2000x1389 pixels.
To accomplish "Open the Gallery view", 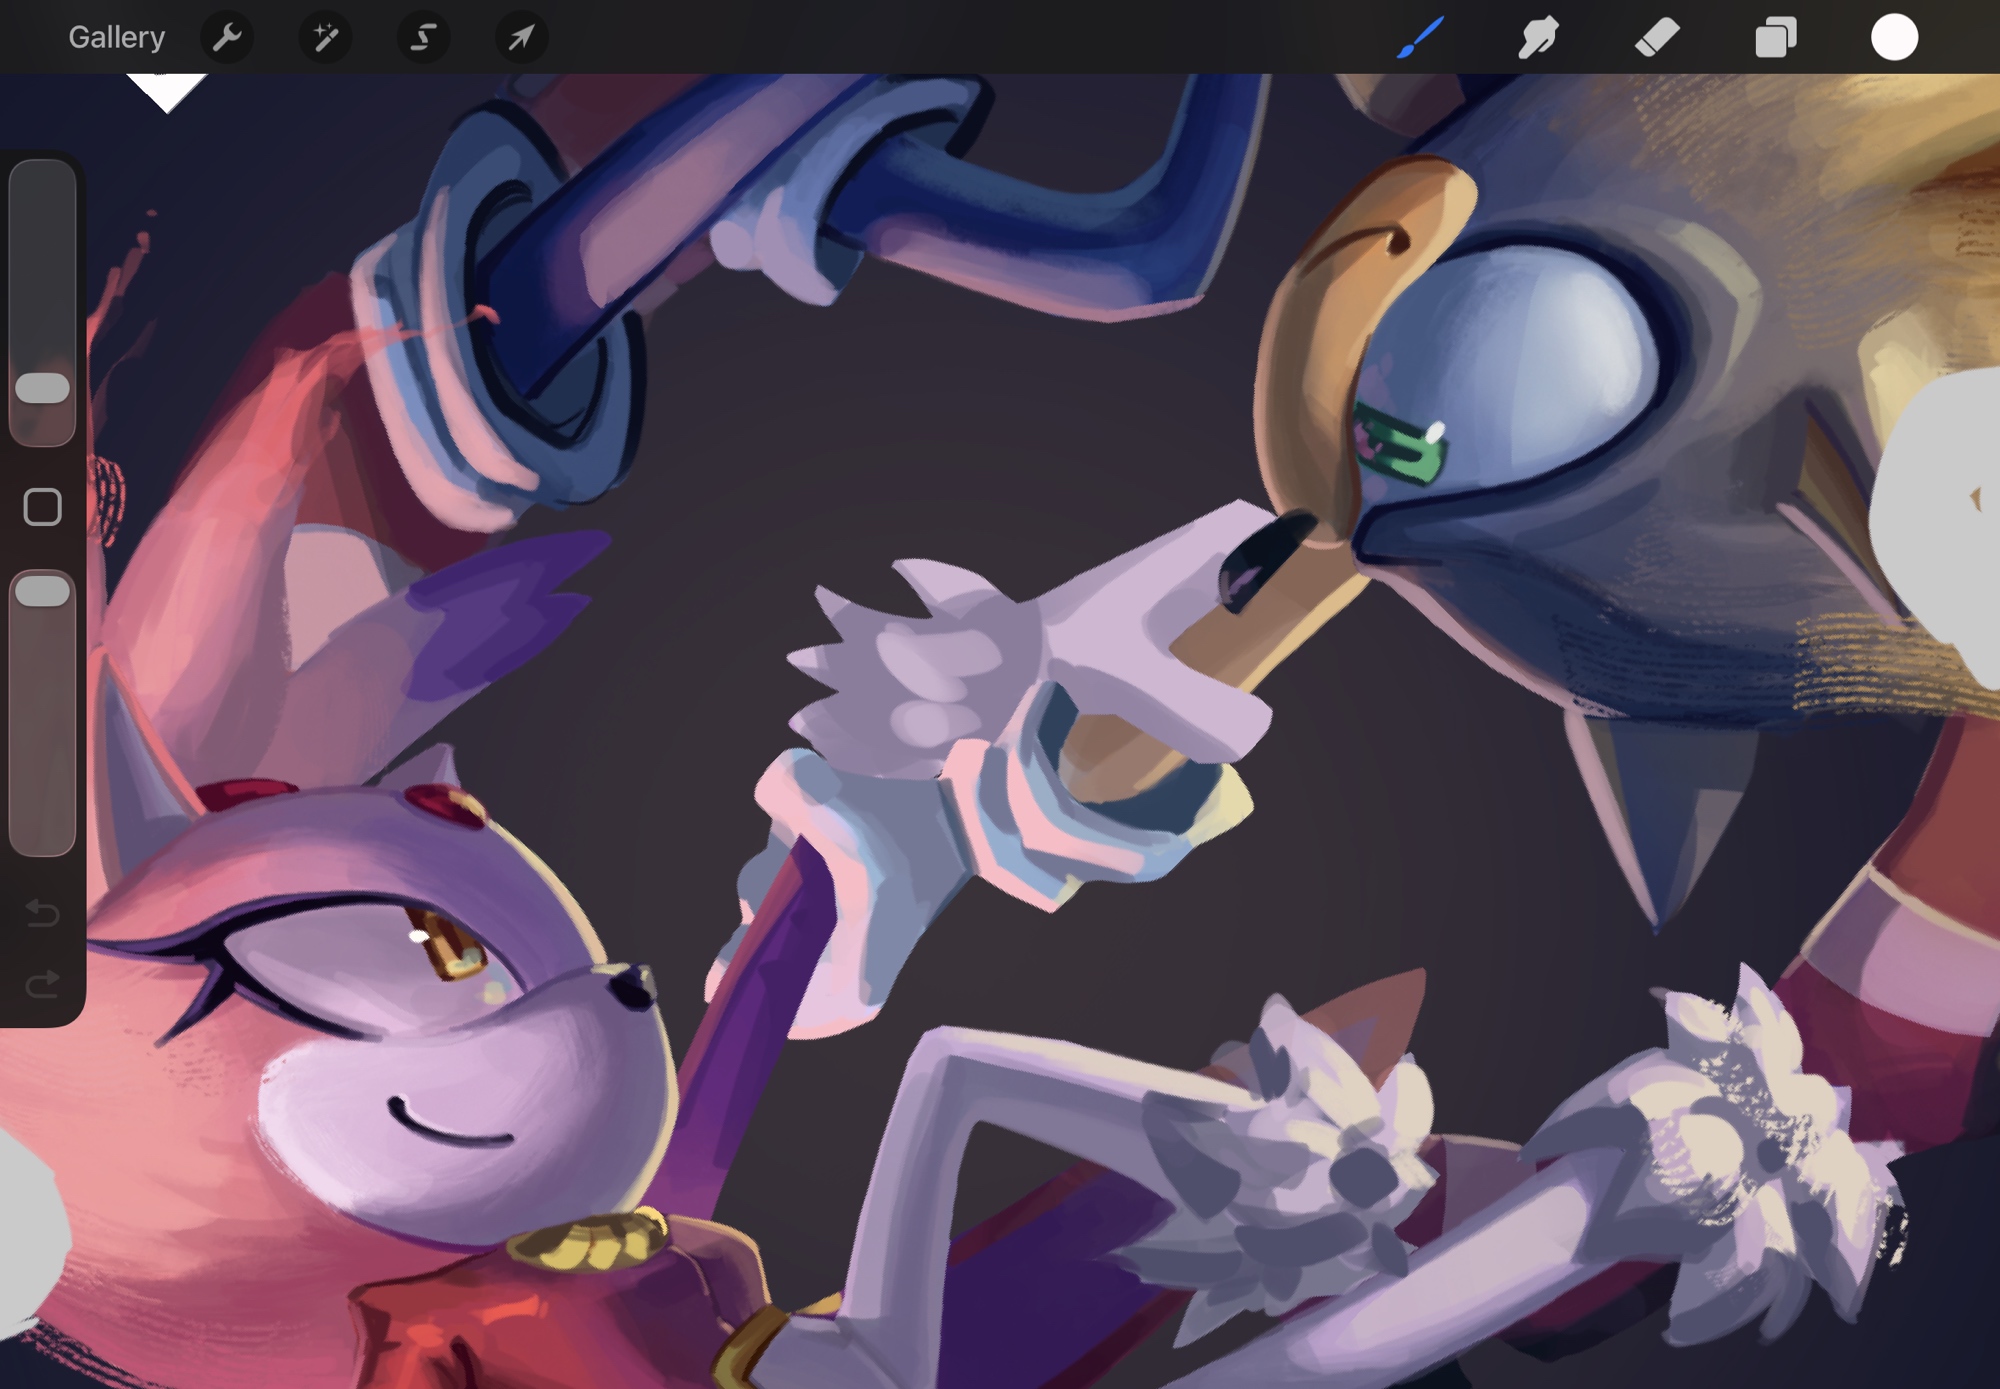I will coord(116,37).
